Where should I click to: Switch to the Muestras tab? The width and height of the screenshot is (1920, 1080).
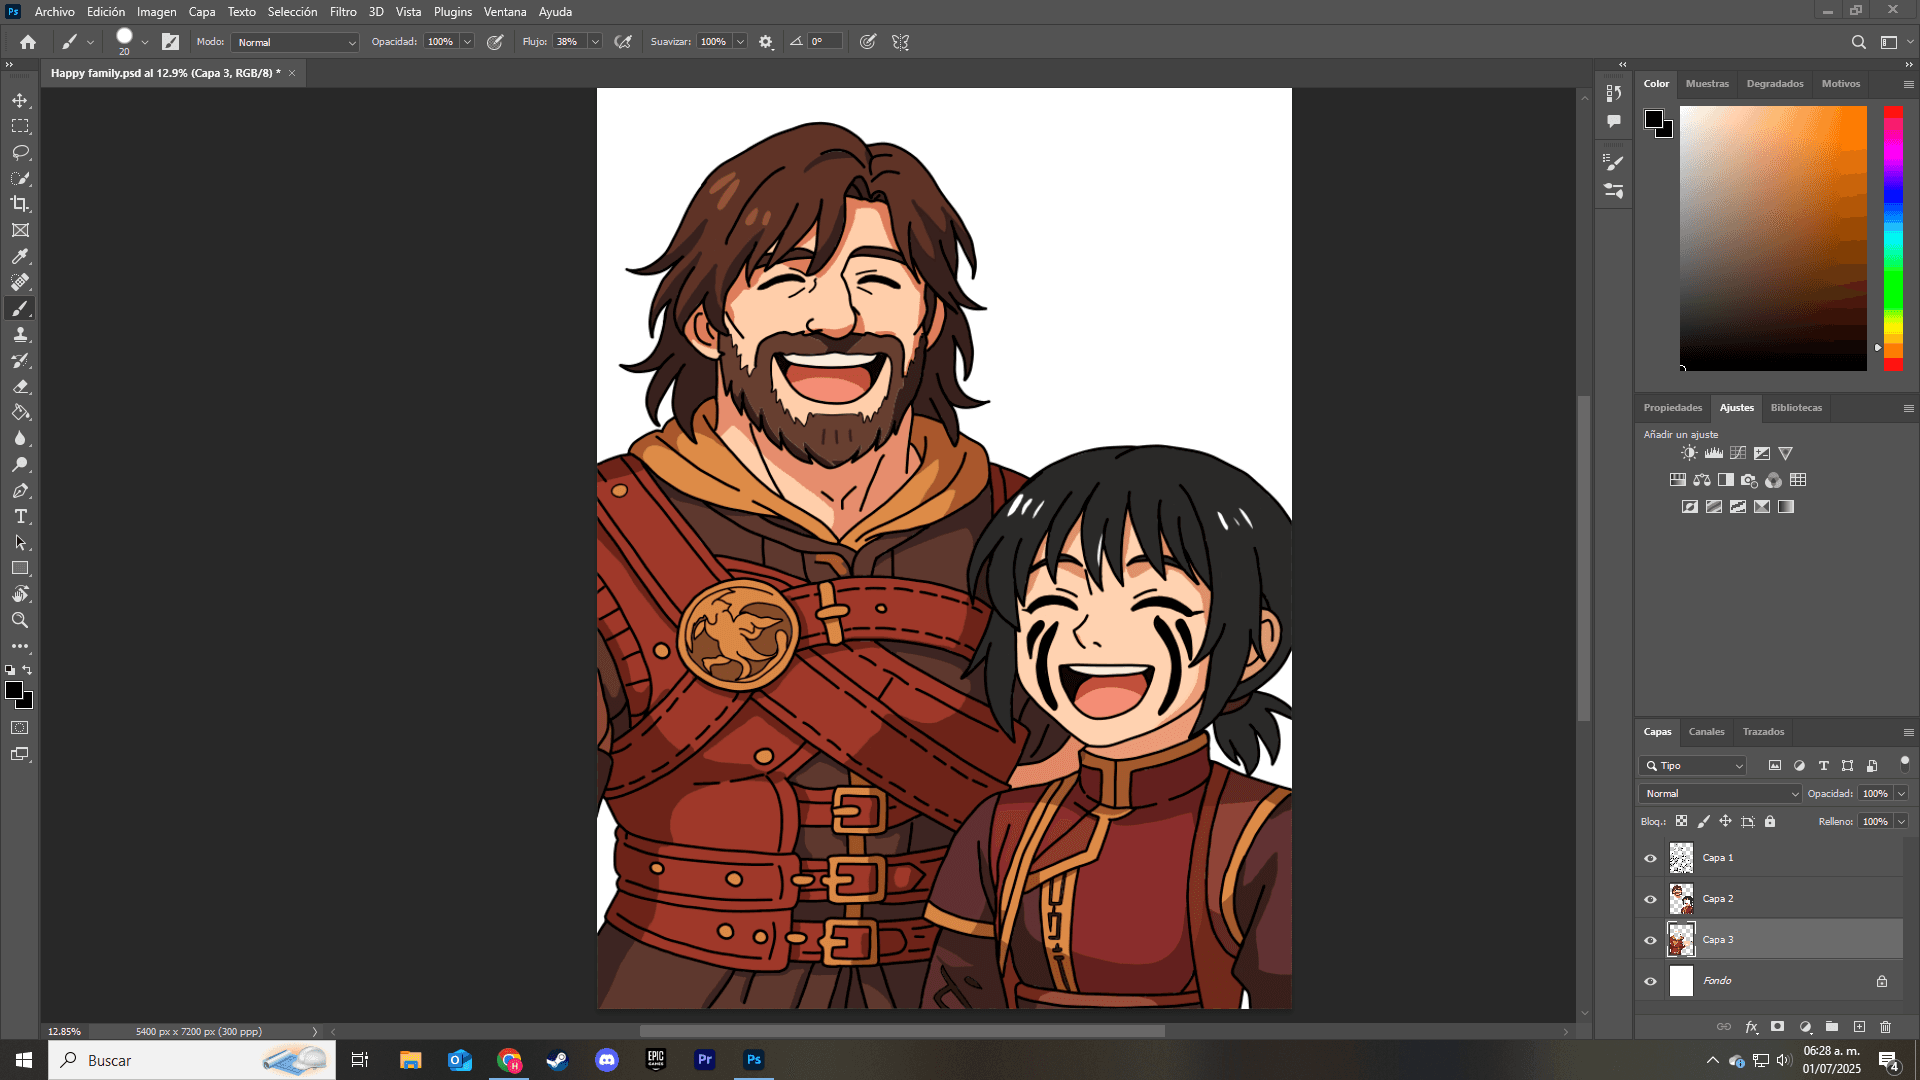(1706, 84)
